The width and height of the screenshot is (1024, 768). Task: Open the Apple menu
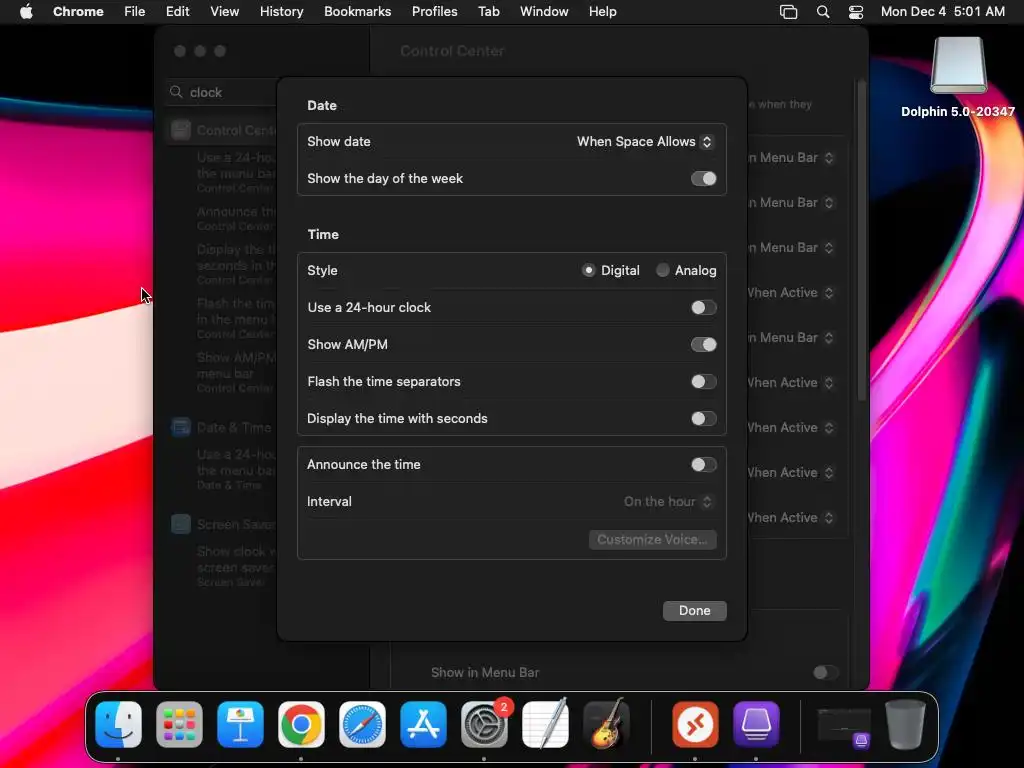(26, 11)
